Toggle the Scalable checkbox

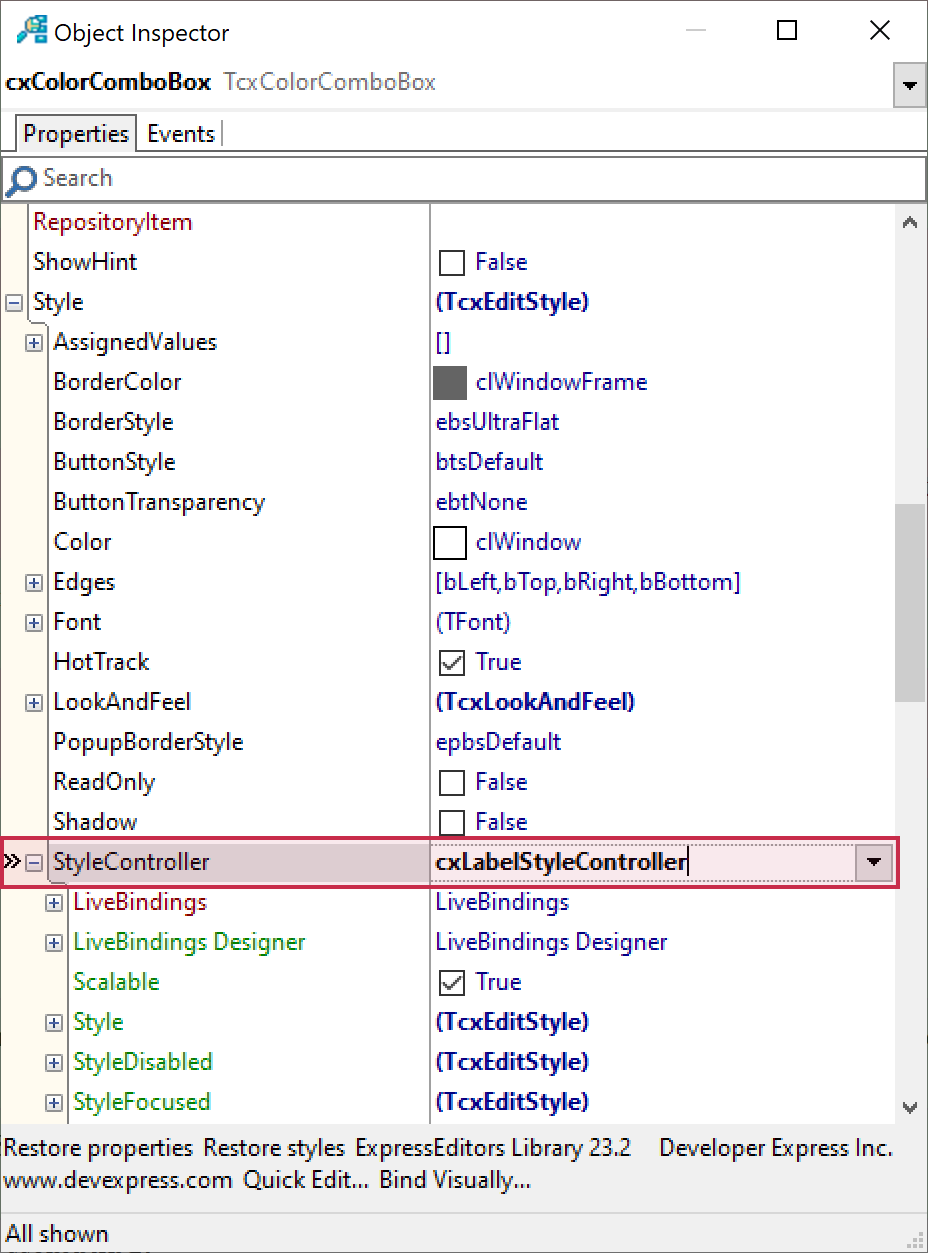452,982
